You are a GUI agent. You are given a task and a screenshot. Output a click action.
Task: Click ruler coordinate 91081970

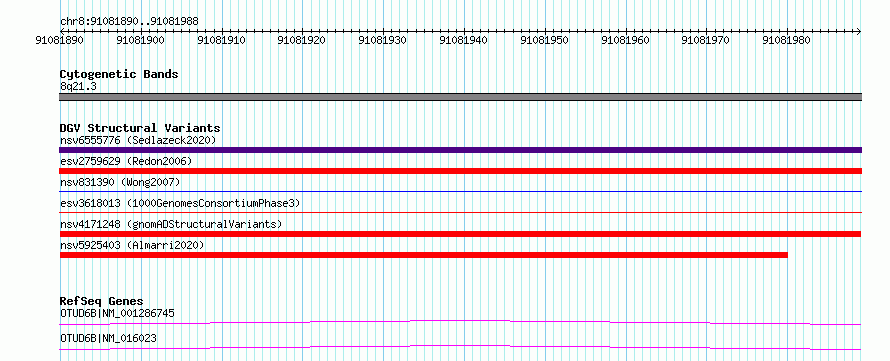706,41
